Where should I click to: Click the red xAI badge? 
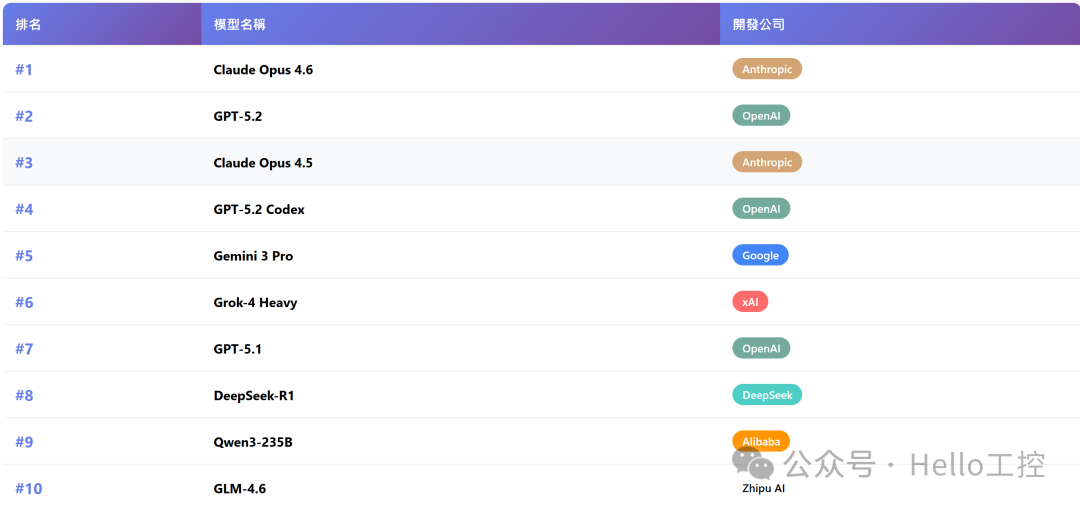point(750,301)
